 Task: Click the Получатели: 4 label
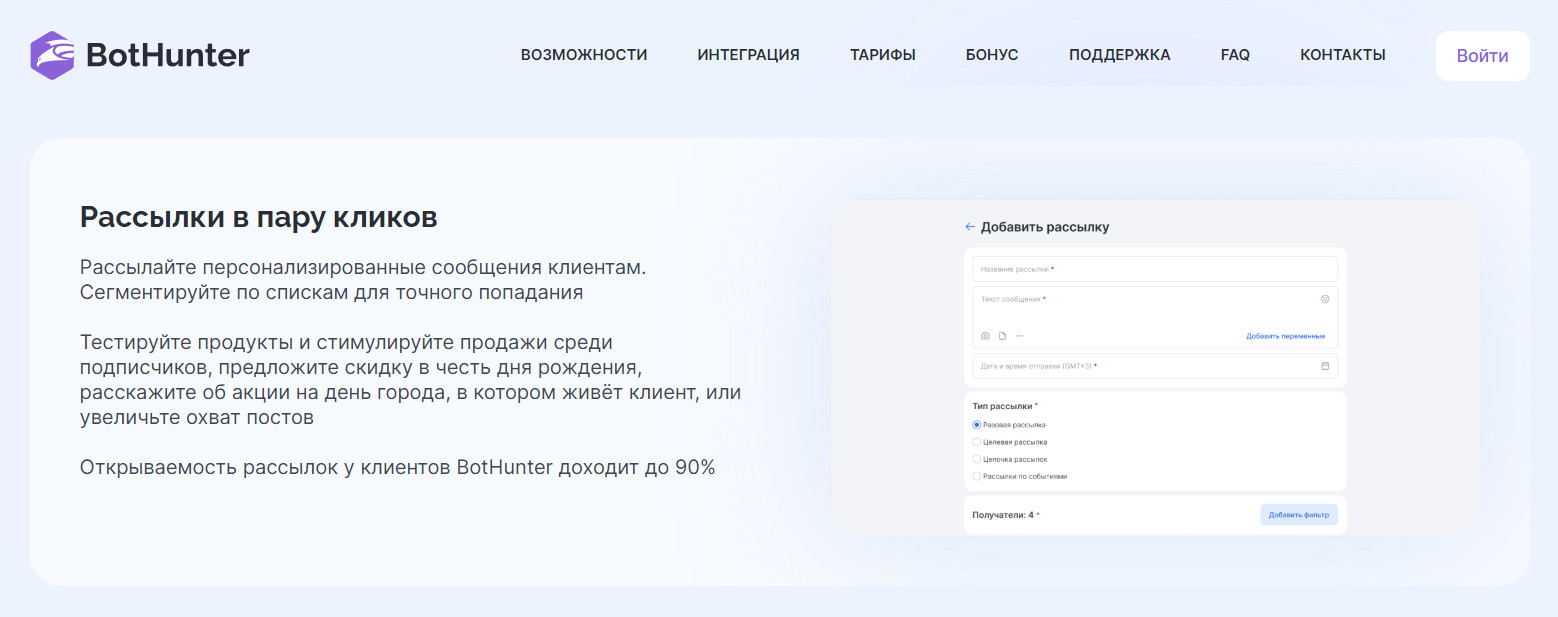[x=1005, y=515]
